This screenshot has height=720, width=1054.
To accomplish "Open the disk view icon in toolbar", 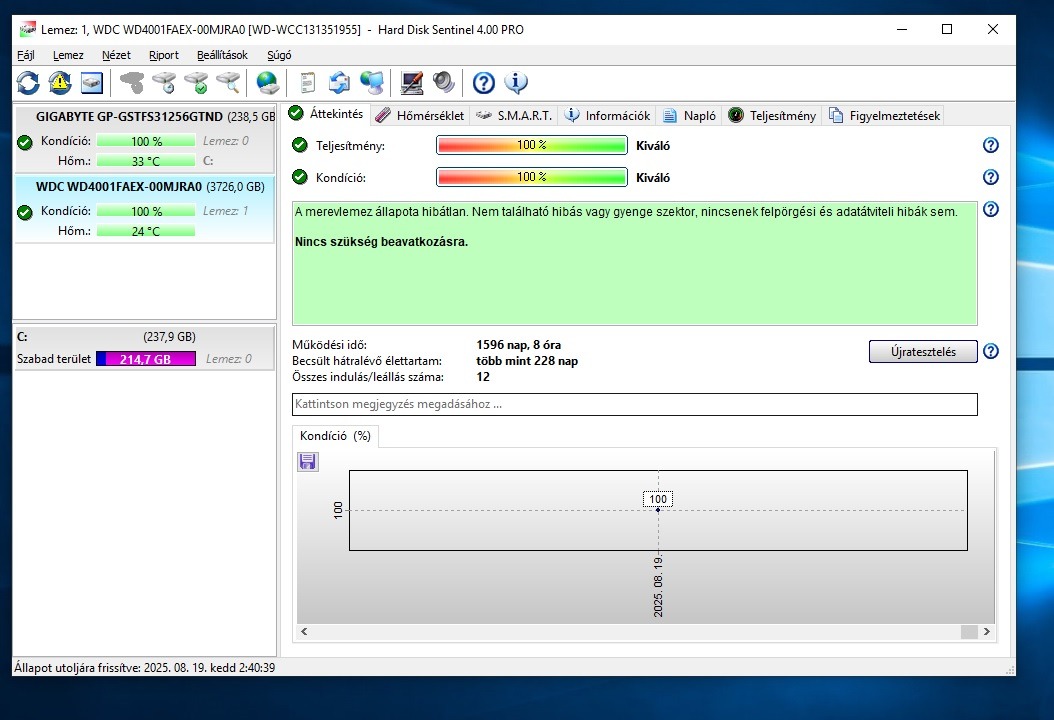I will 92,83.
